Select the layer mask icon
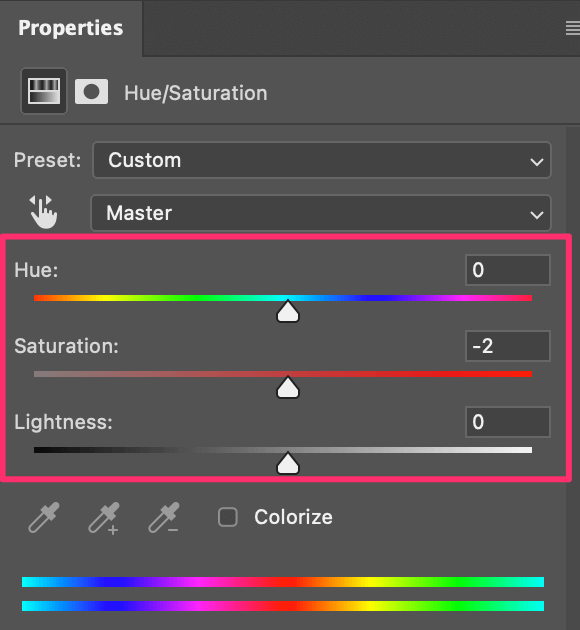580x630 pixels. 91,92
